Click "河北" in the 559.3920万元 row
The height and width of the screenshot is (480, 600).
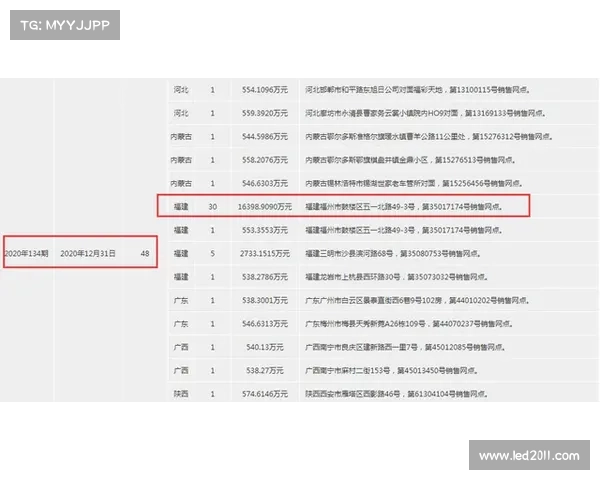[181, 113]
